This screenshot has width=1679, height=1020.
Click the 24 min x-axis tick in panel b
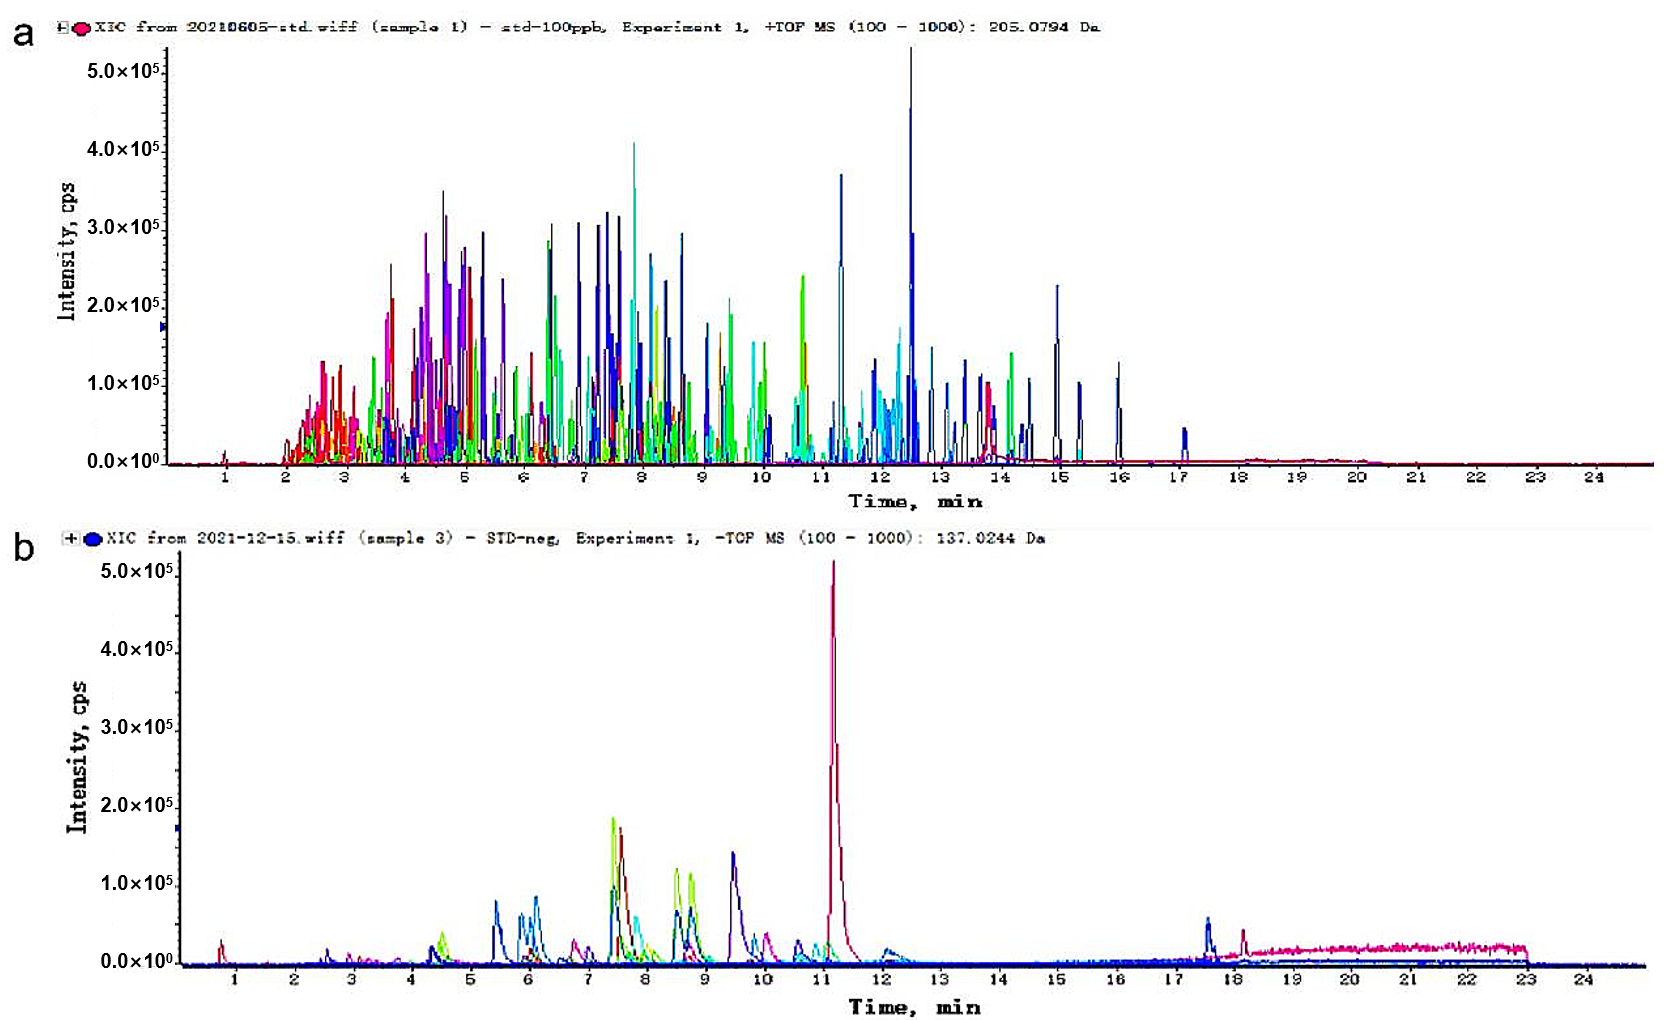[1583, 980]
